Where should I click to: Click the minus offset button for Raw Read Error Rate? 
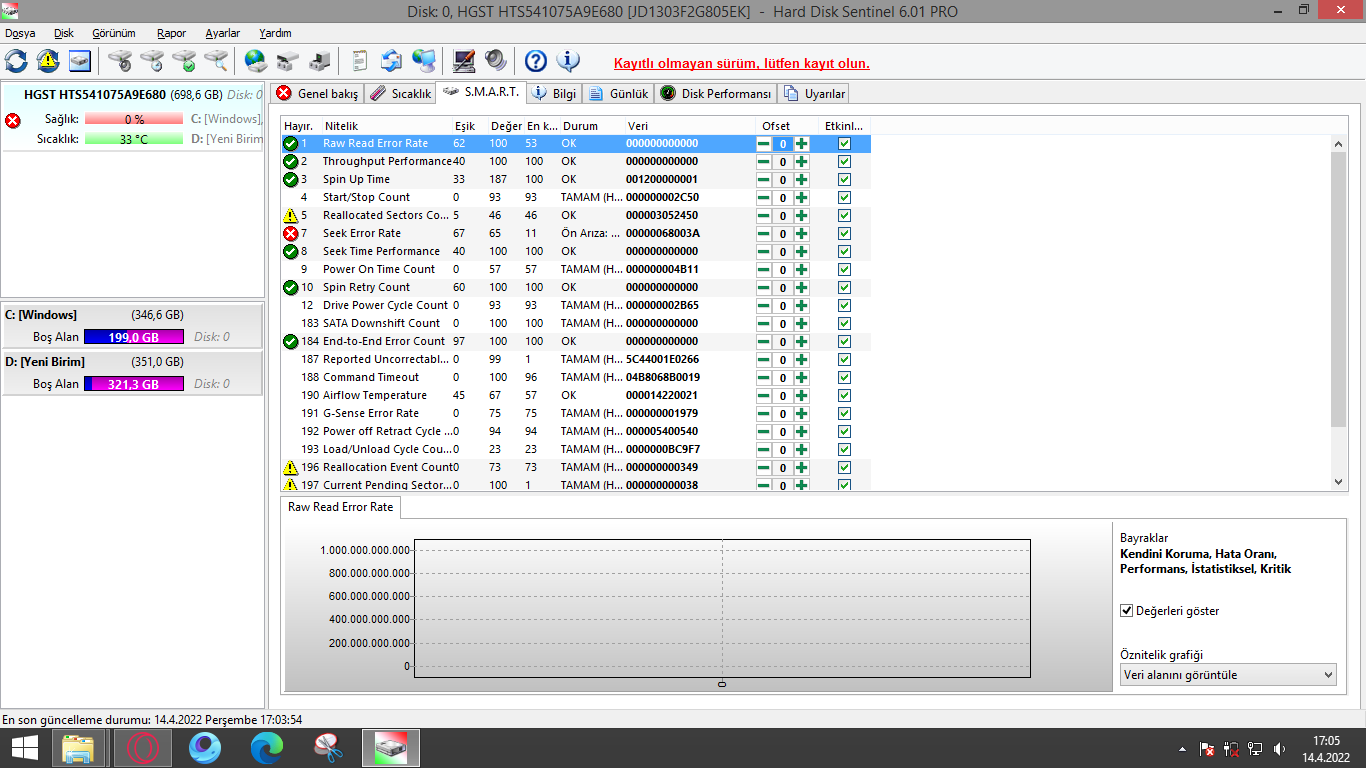[764, 144]
